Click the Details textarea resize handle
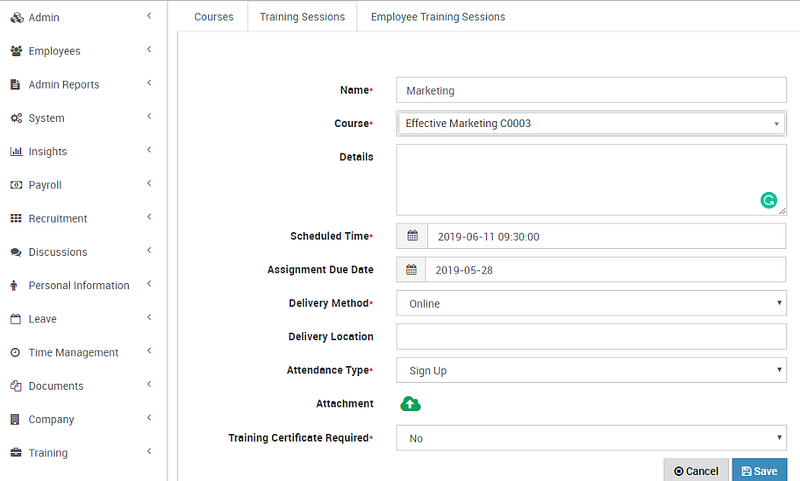 point(782,211)
